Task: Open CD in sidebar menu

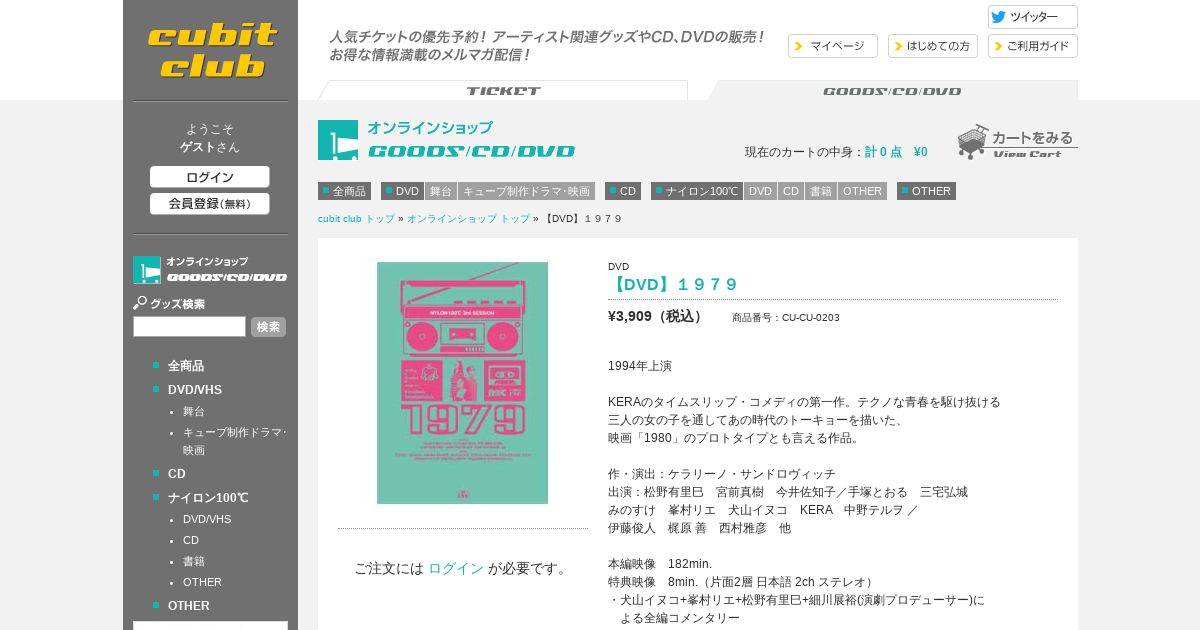Action: tap(177, 474)
